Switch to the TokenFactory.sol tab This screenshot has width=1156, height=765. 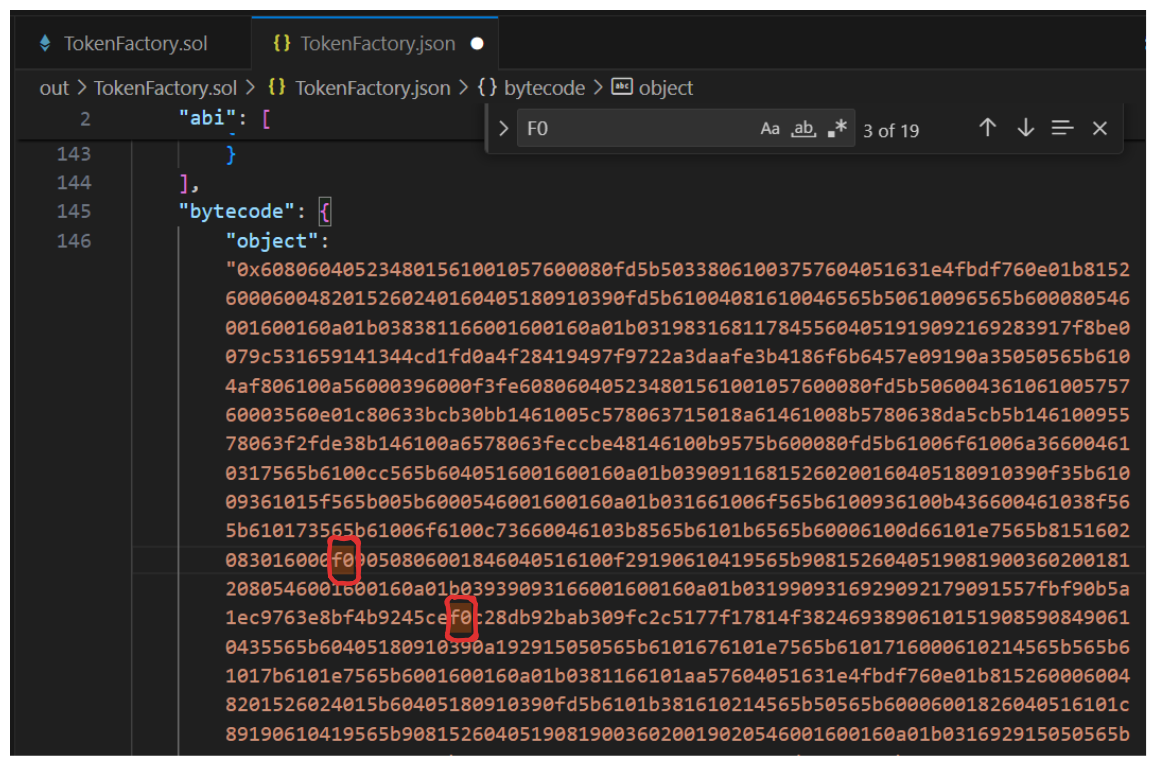[135, 44]
